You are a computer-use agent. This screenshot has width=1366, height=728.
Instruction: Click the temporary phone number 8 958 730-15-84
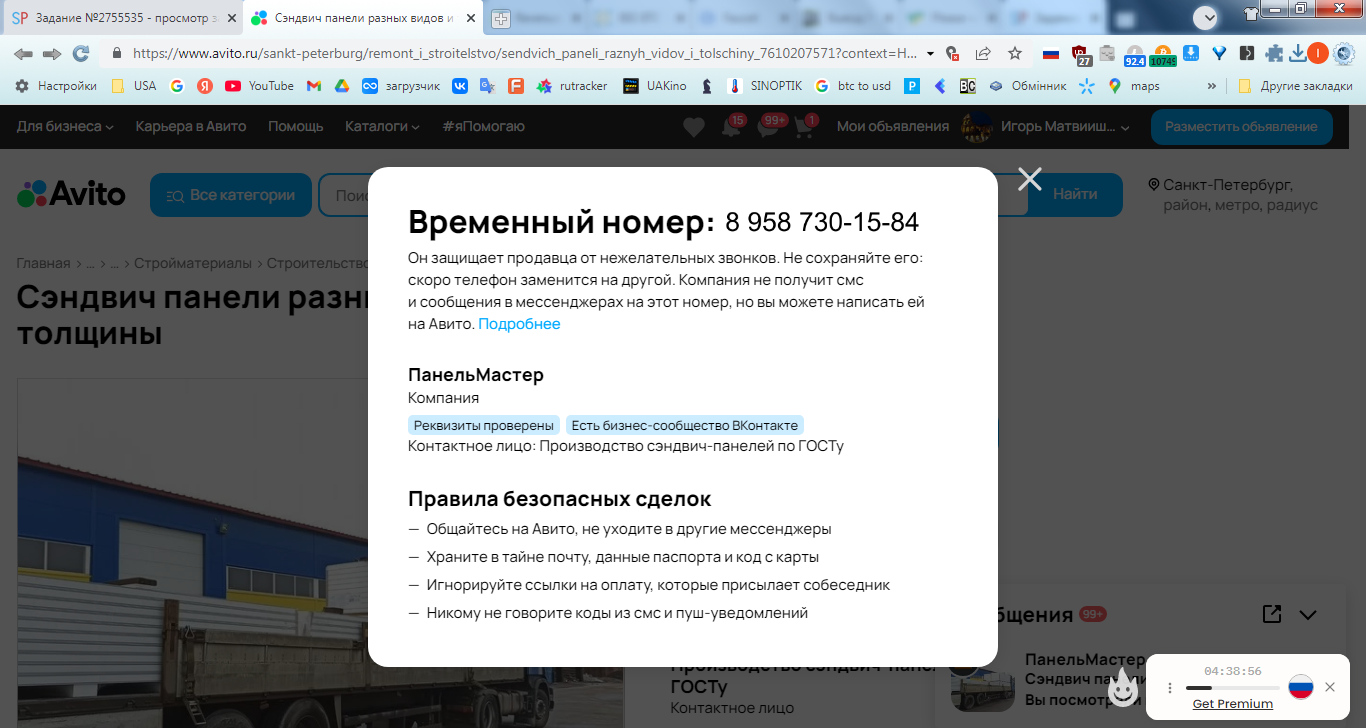pyautogui.click(x=822, y=222)
